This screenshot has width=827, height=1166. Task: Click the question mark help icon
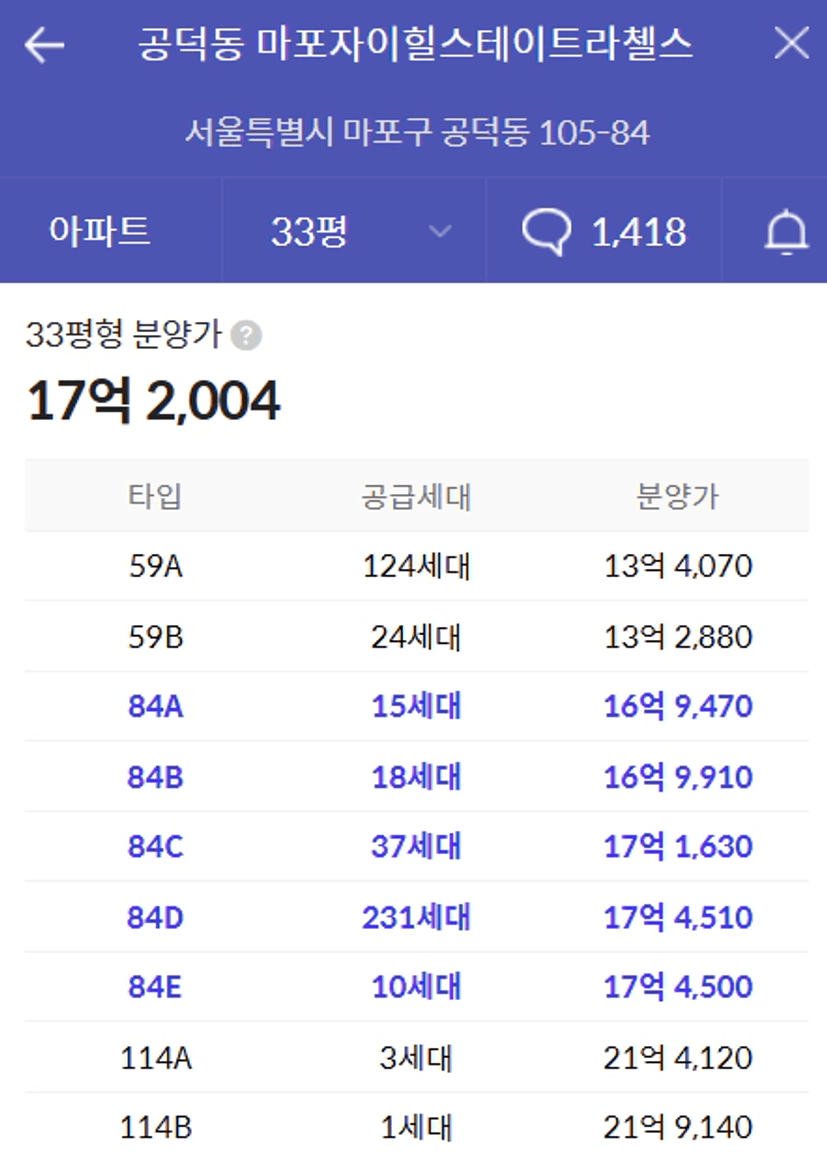[x=246, y=335]
